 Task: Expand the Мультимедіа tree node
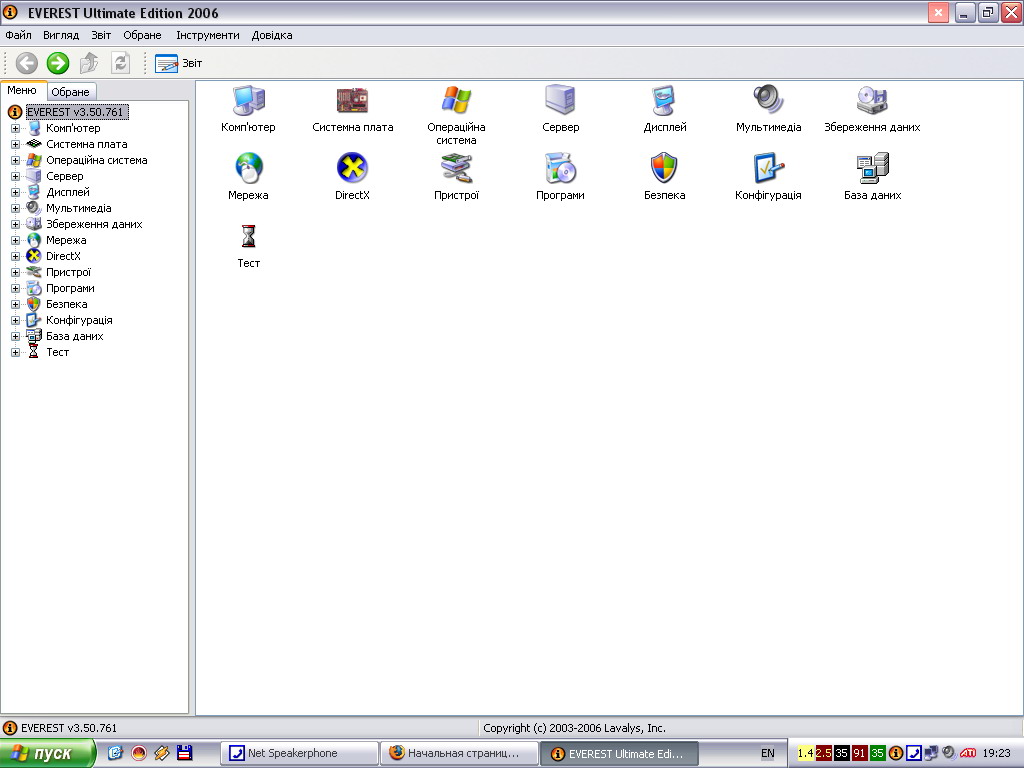coord(15,208)
